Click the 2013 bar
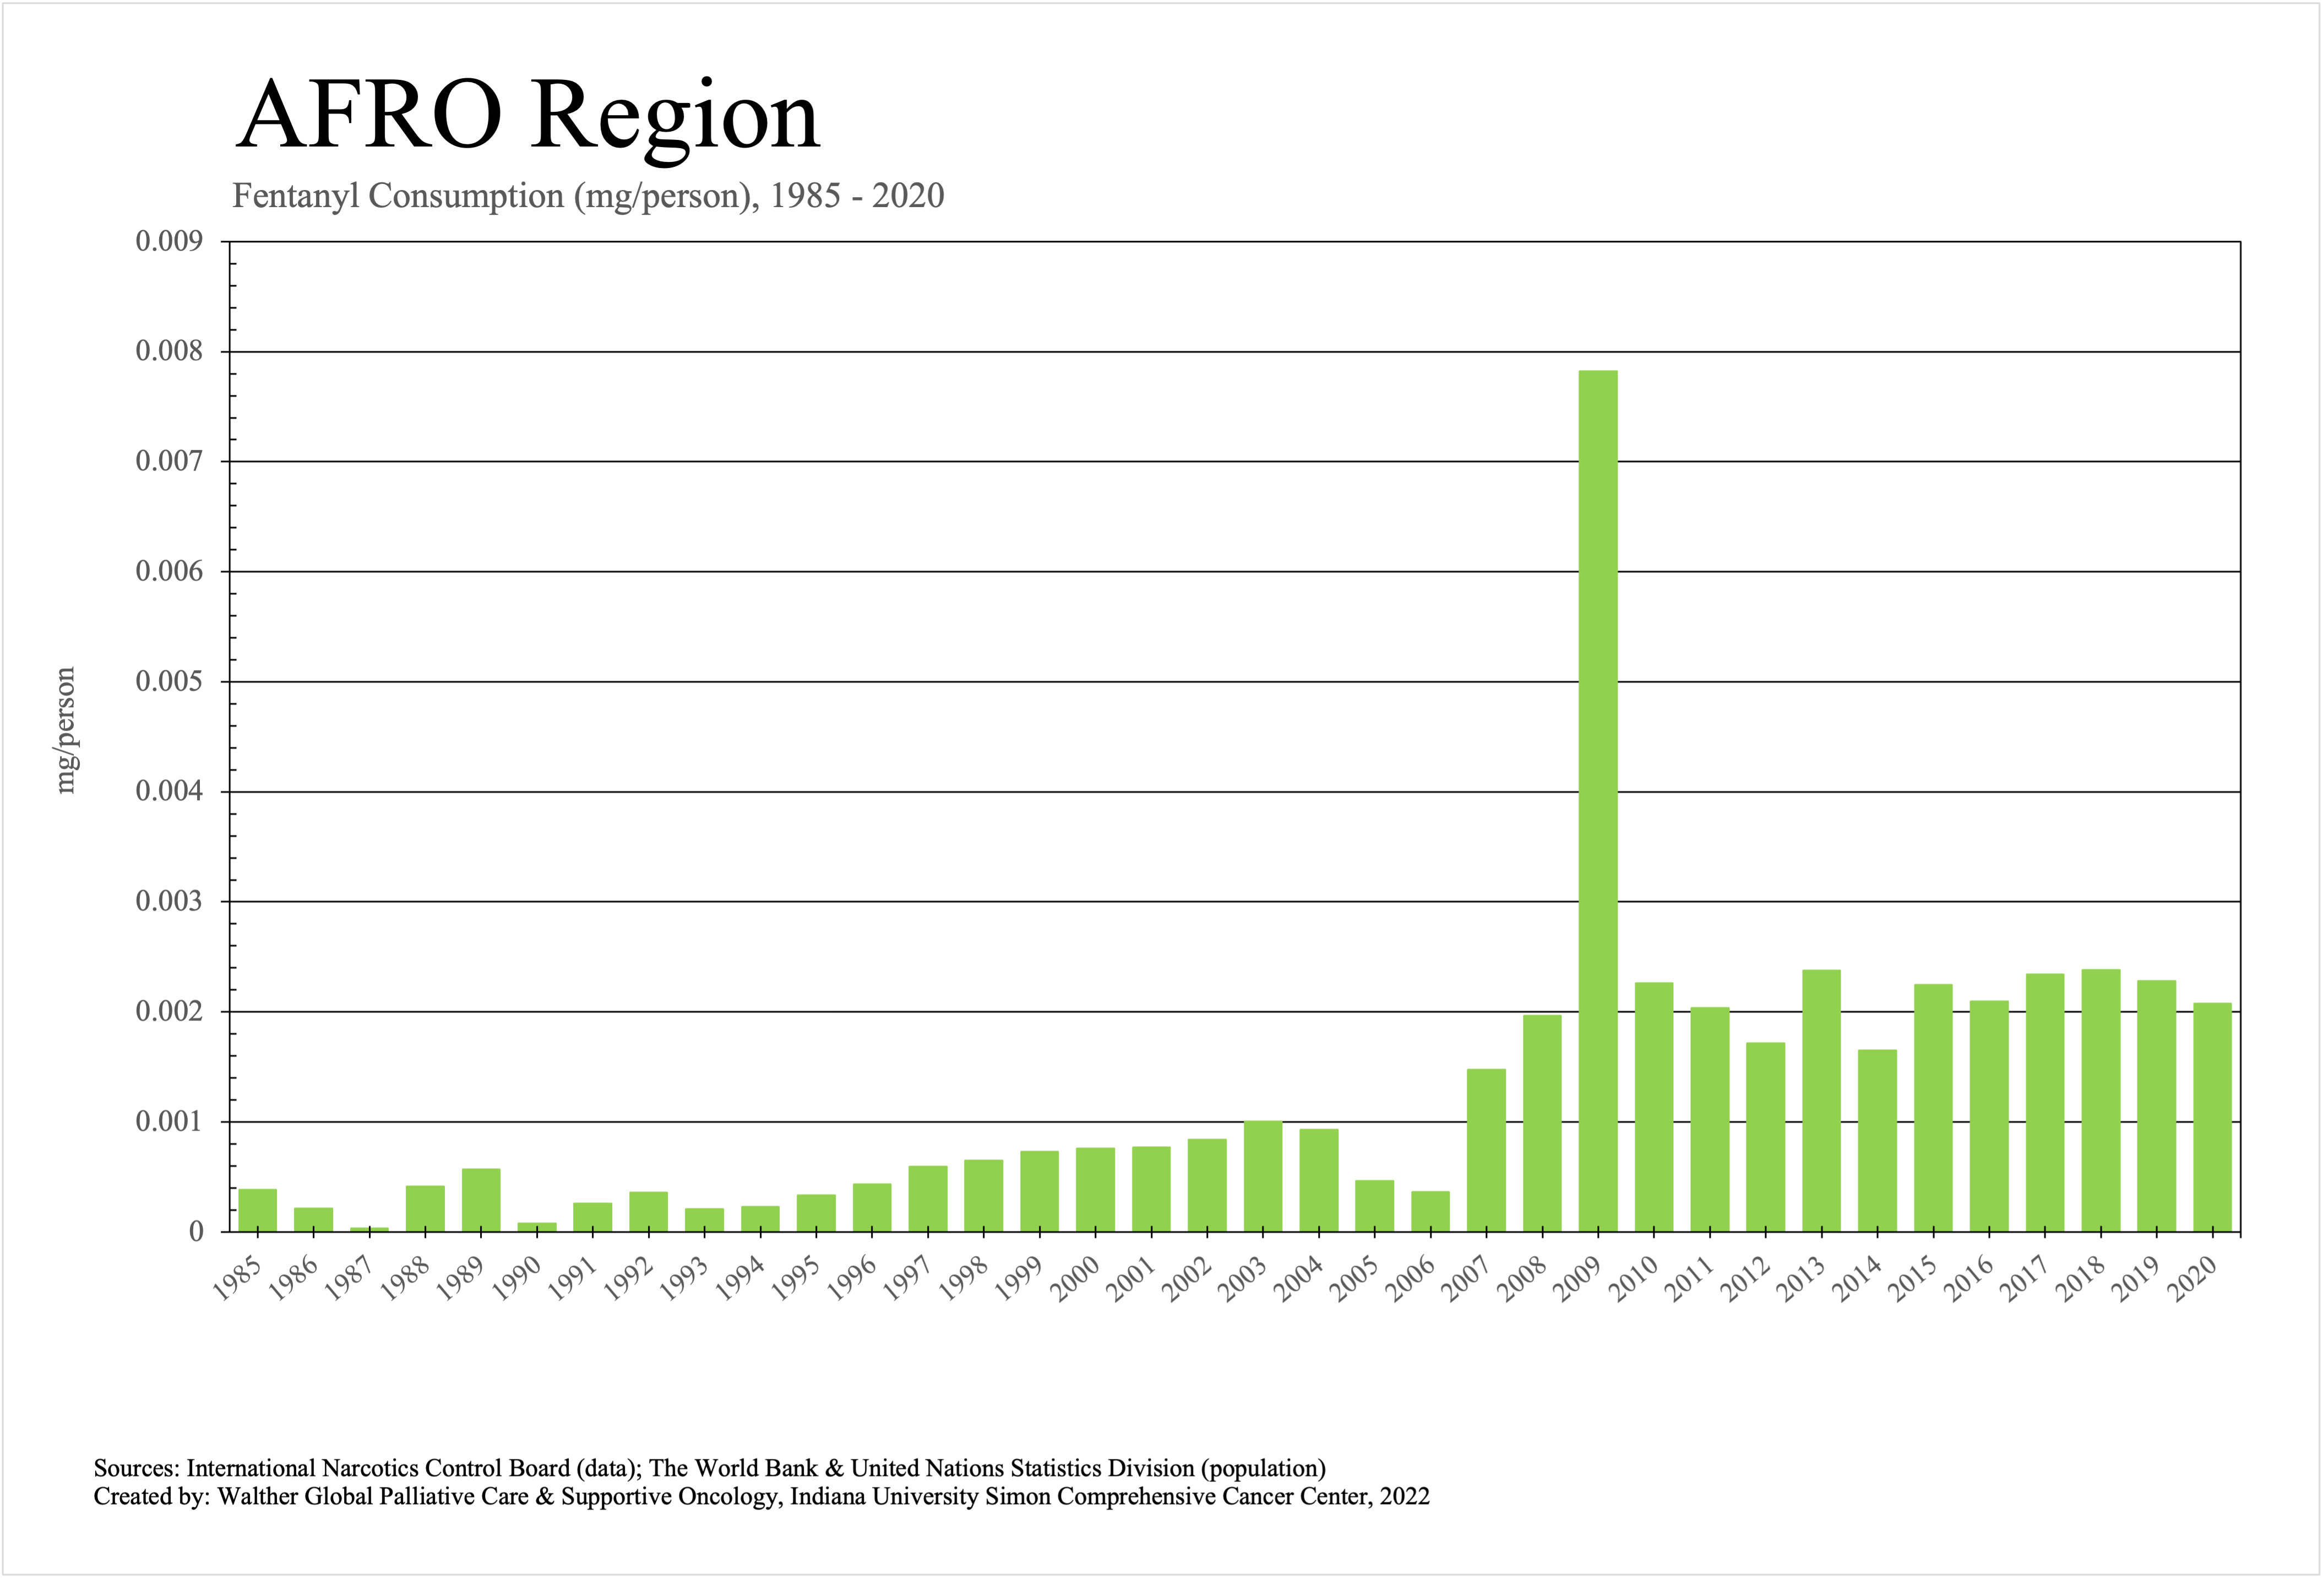 coord(1821,1100)
